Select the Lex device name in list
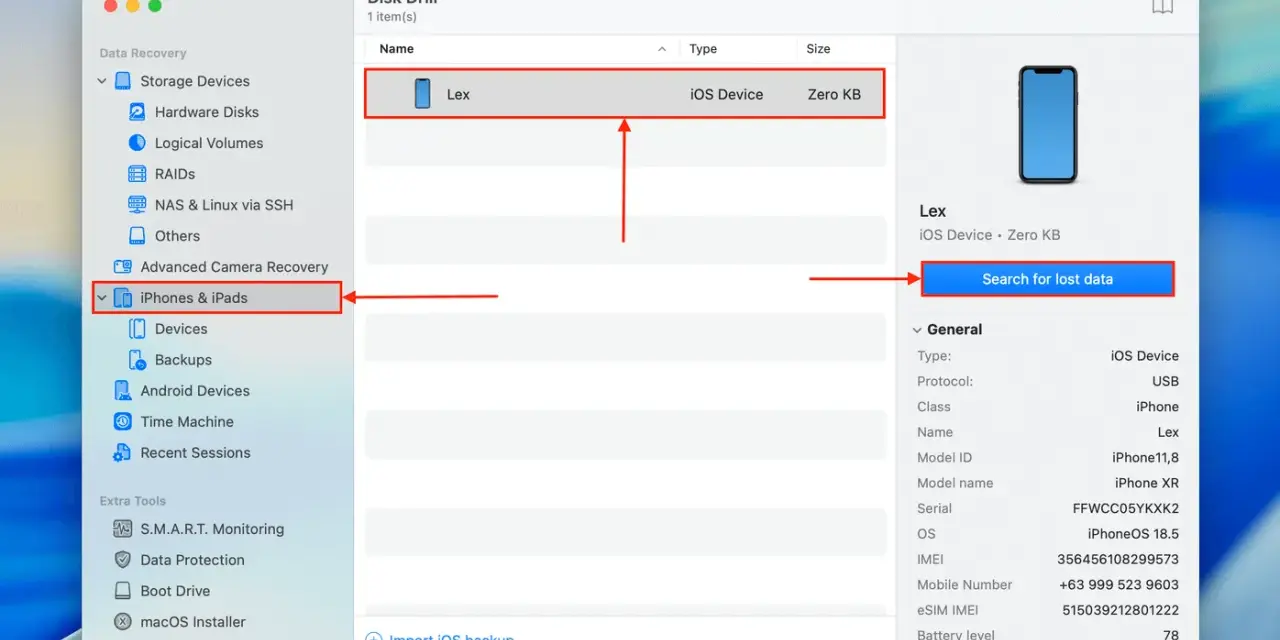 point(458,94)
